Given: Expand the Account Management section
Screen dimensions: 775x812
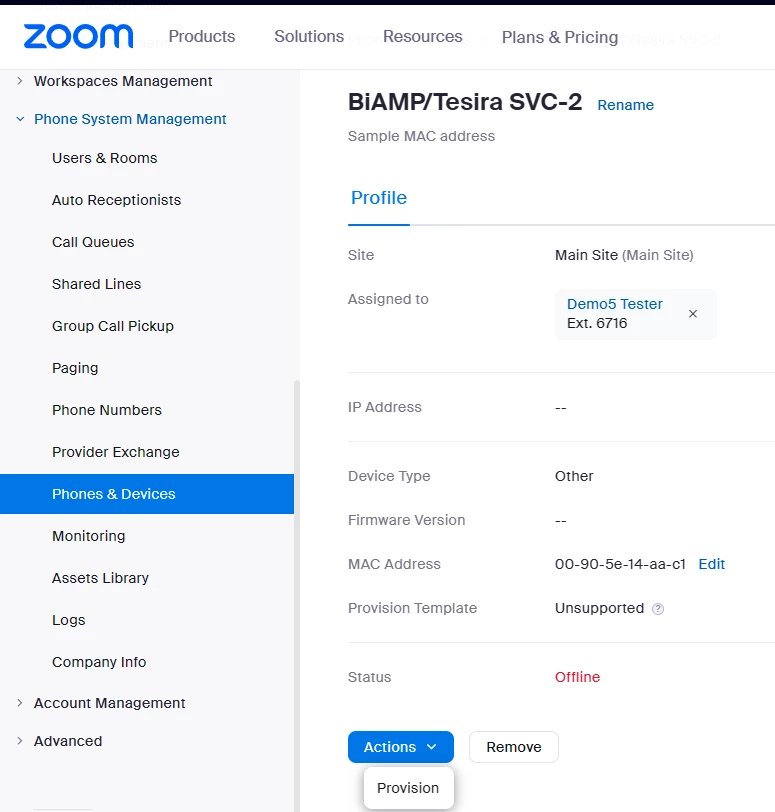Looking at the screenshot, I should pos(20,703).
